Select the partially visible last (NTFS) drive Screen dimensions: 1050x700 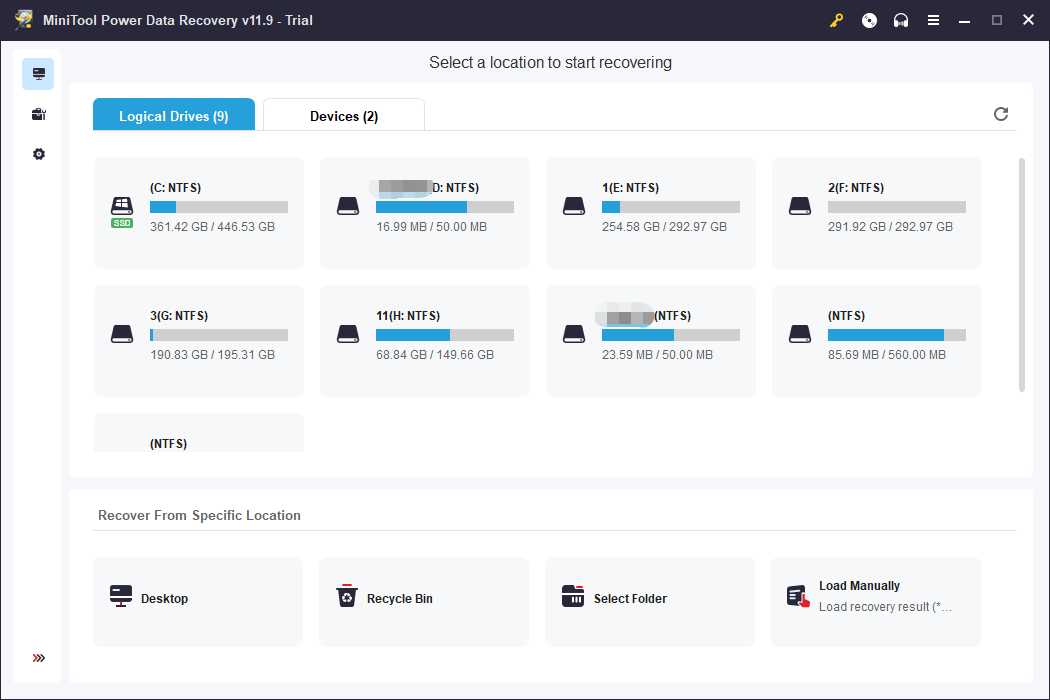coord(199,433)
